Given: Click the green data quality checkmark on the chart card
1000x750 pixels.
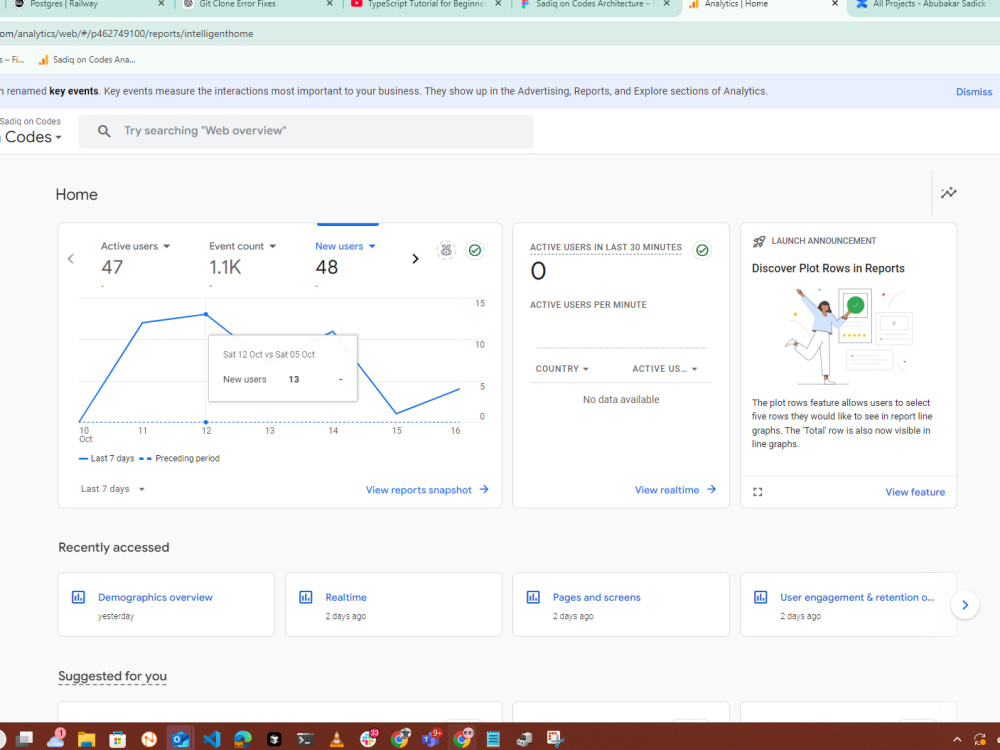Looking at the screenshot, I should pyautogui.click(x=474, y=250).
